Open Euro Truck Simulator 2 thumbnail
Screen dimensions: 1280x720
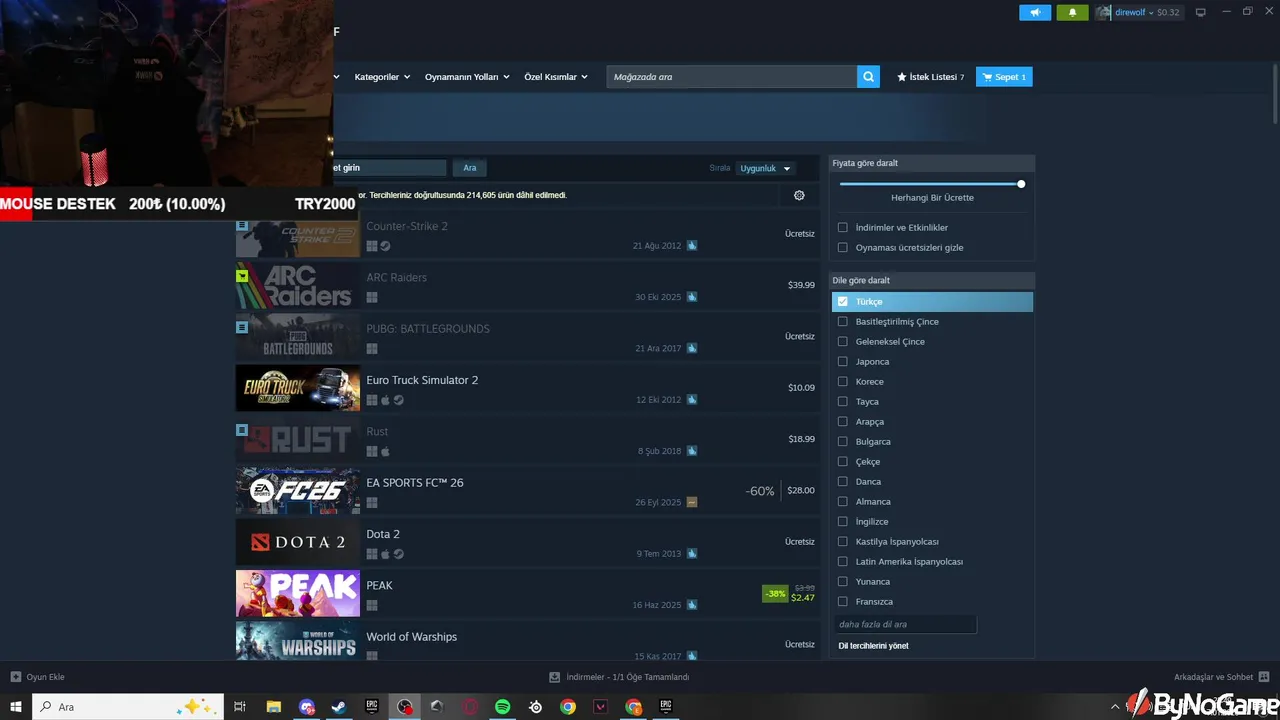pyautogui.click(x=298, y=388)
